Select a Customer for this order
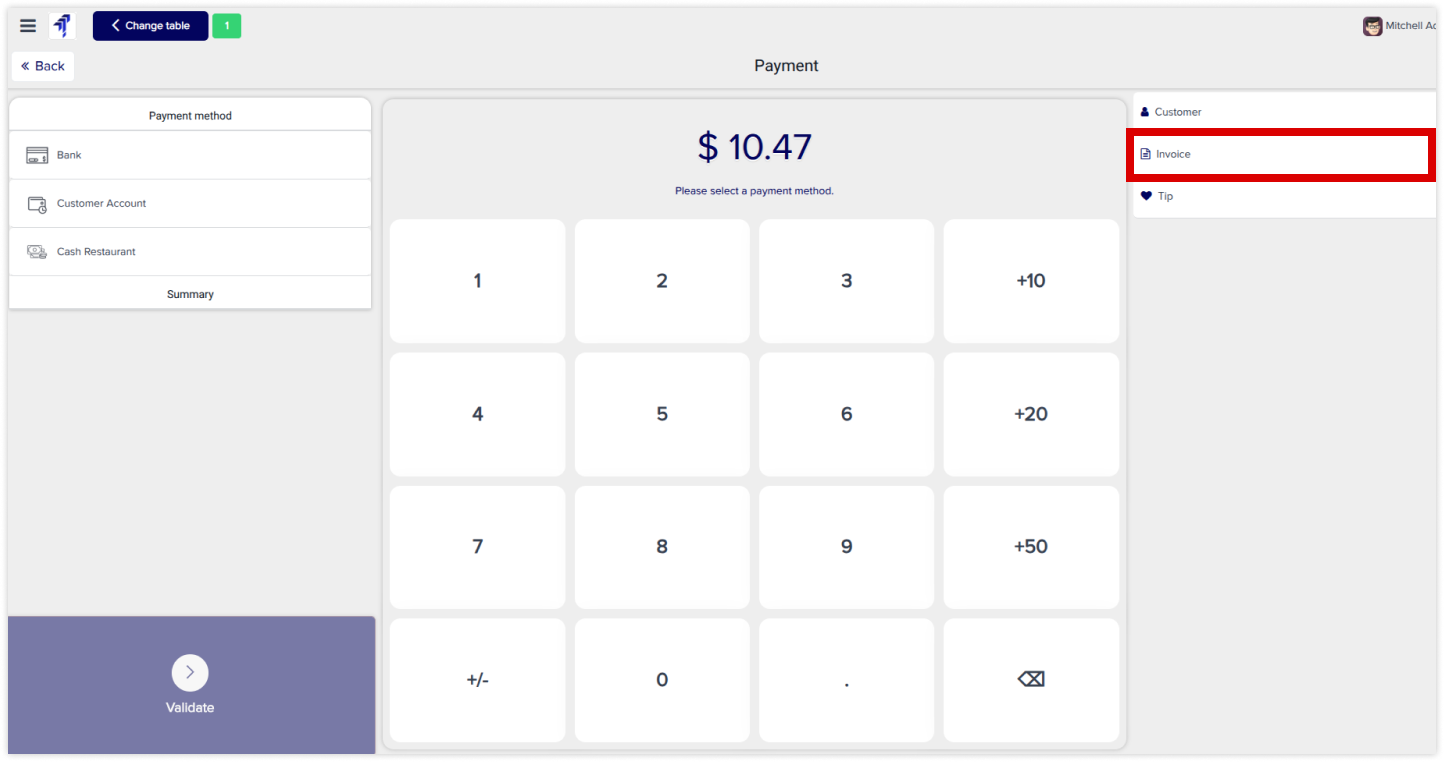 tap(1177, 112)
